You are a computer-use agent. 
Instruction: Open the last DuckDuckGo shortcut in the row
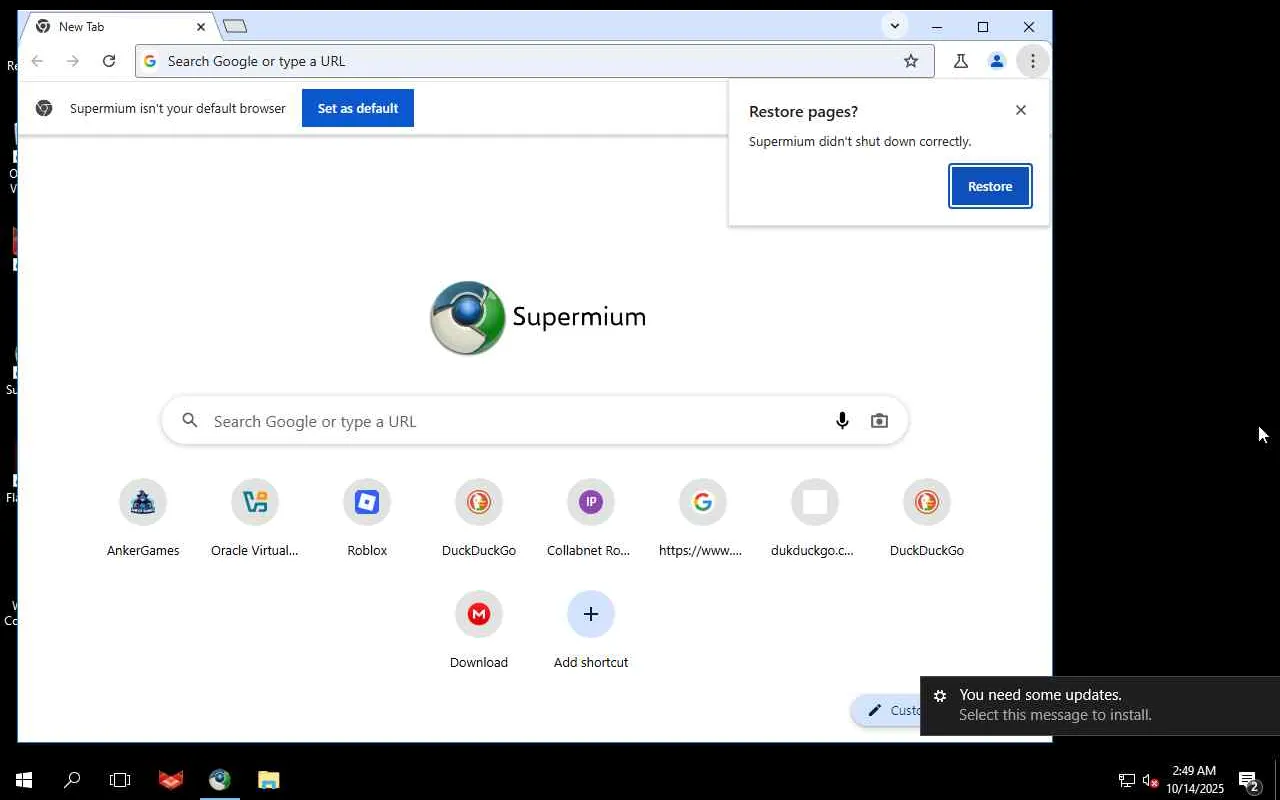coord(927,518)
